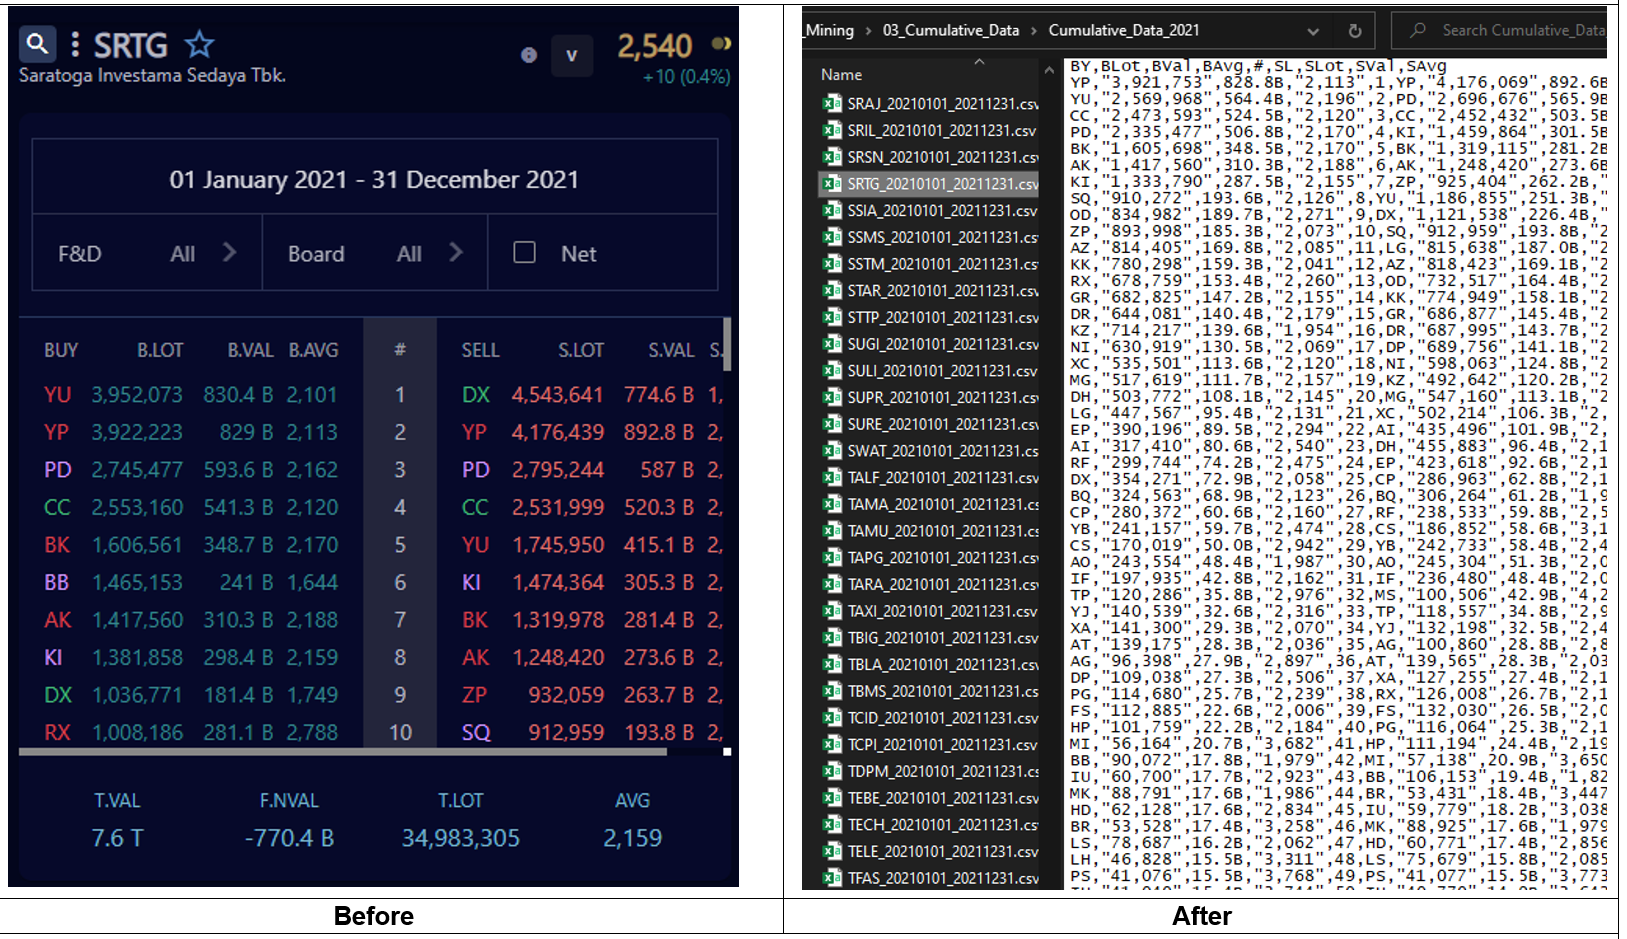Sort by the B.LOT column header
The height and width of the screenshot is (939, 1627).
pyautogui.click(x=160, y=350)
